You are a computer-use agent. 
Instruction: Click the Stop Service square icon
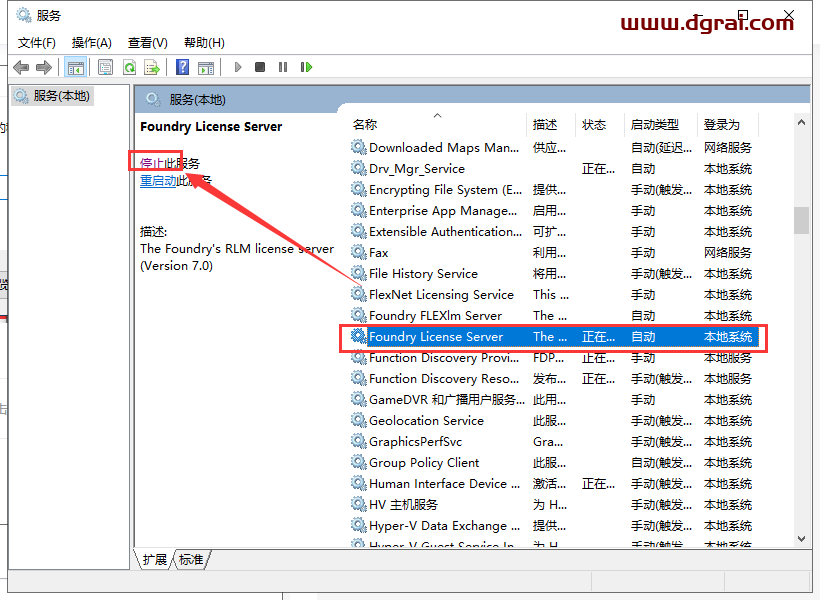[x=260, y=67]
